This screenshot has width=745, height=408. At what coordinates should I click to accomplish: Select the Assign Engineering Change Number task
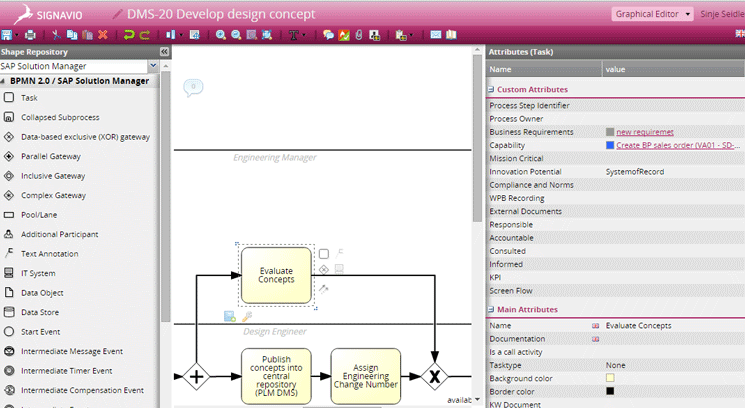pyautogui.click(x=366, y=376)
